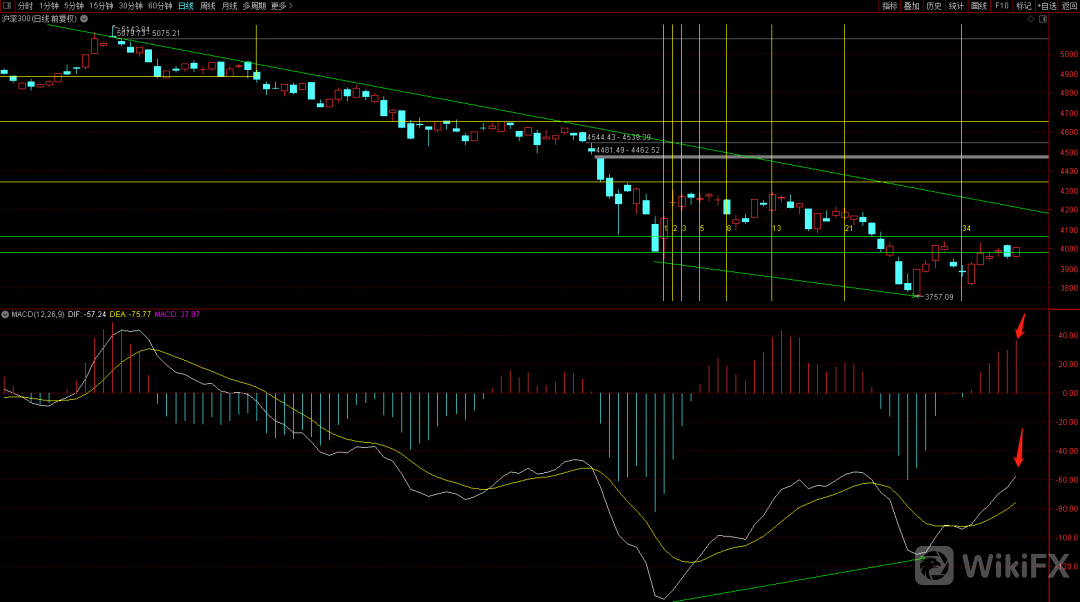The image size is (1080, 602).
Task: Switch to the 月线 monthly chart
Action: (x=230, y=6)
